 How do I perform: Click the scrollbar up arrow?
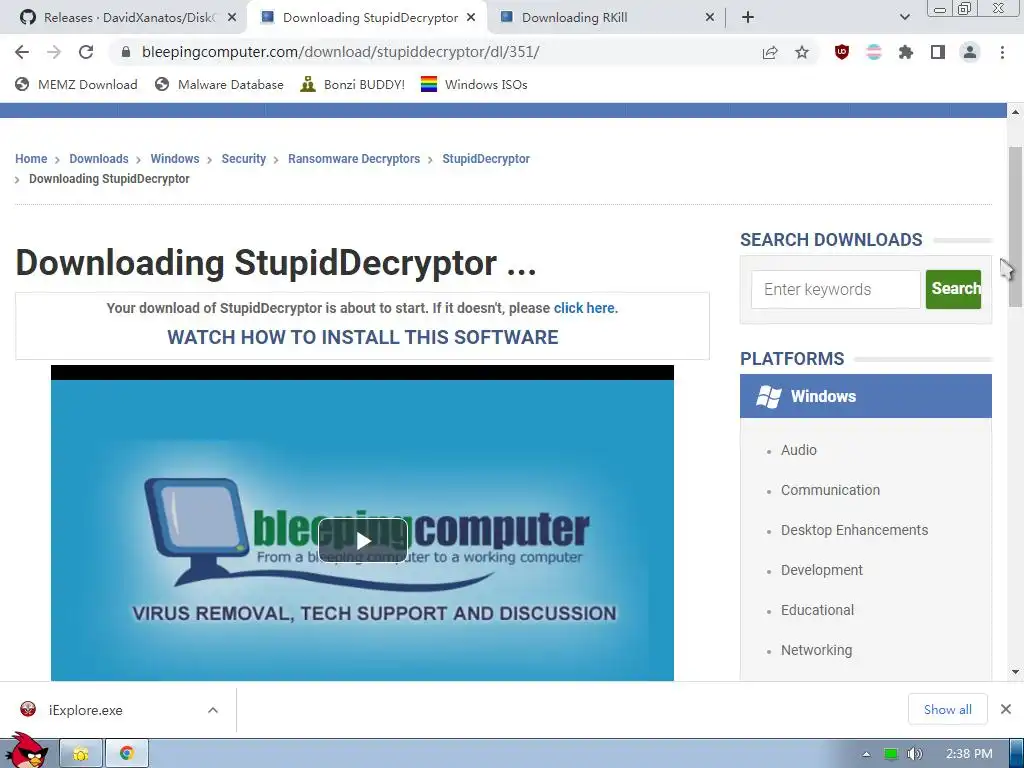tap(1015, 112)
